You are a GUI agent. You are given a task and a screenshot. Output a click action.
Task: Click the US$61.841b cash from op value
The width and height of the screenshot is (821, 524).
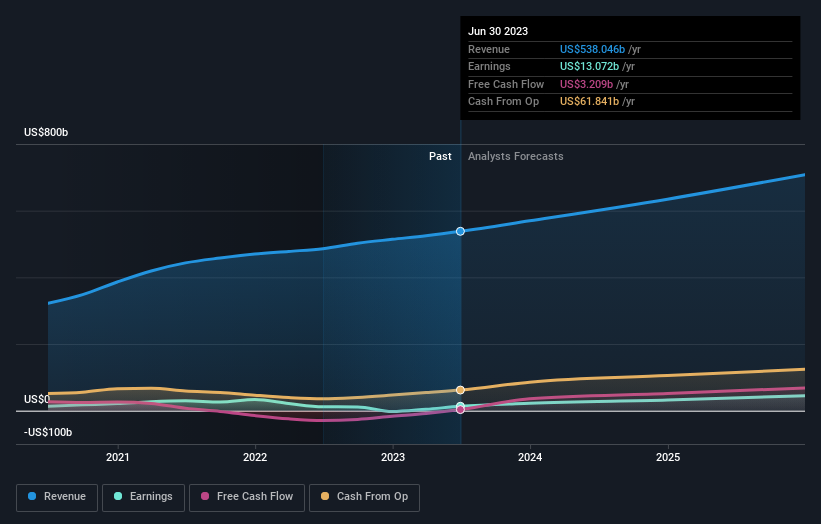589,102
